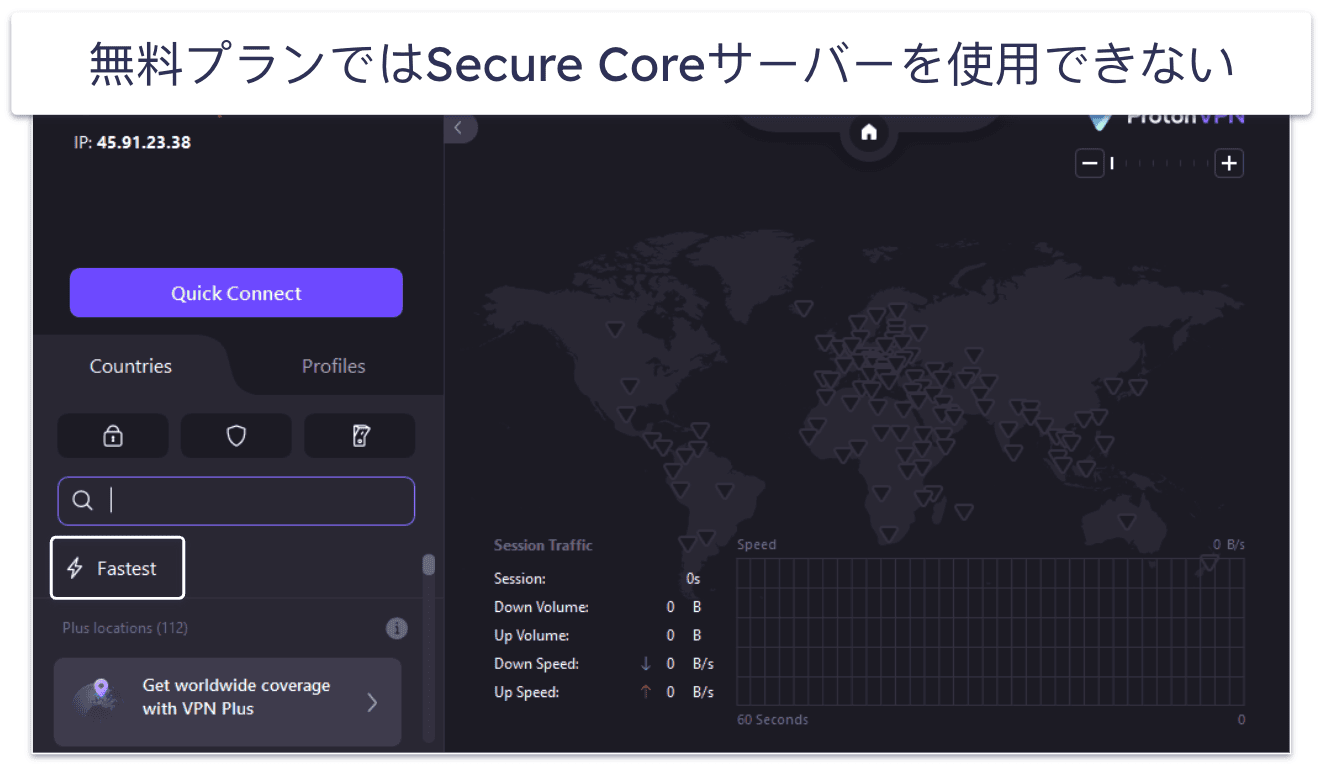This screenshot has height=764, width=1326.
Task: Switch to the Countries tab
Action: 131,366
